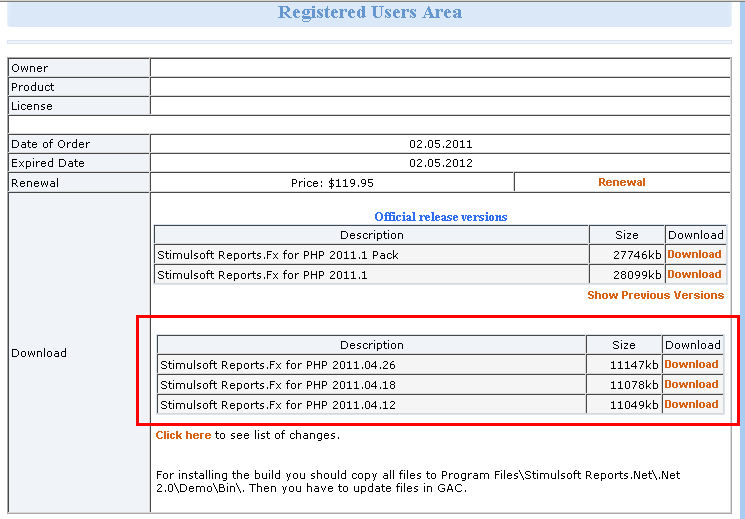Viewport: 745px width, 519px height.
Task: Click Stimulsoft Reports.Fx for PHP 2011.1 Pack text
Action: tap(277, 255)
